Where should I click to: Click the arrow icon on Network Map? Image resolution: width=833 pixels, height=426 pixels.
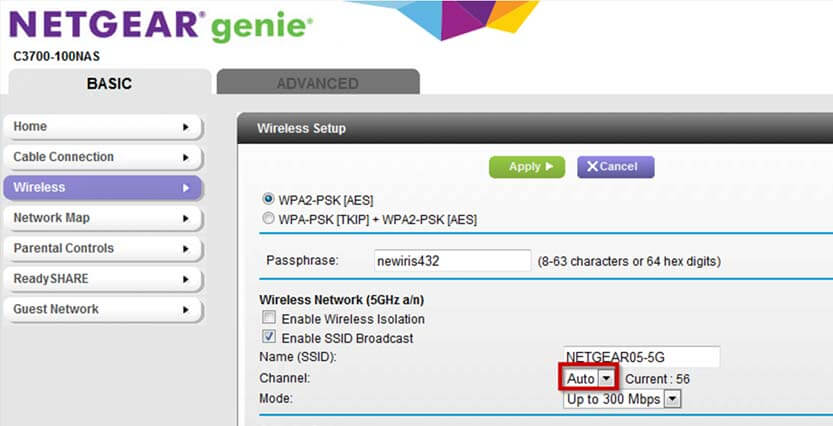pyautogui.click(x=185, y=218)
